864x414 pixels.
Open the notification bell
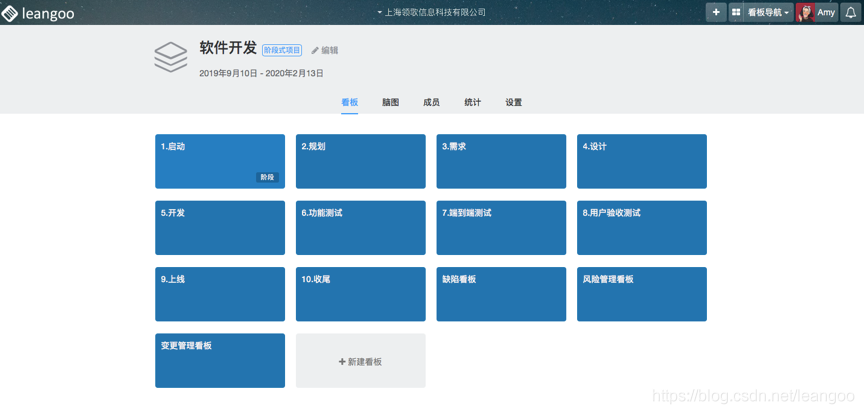851,13
